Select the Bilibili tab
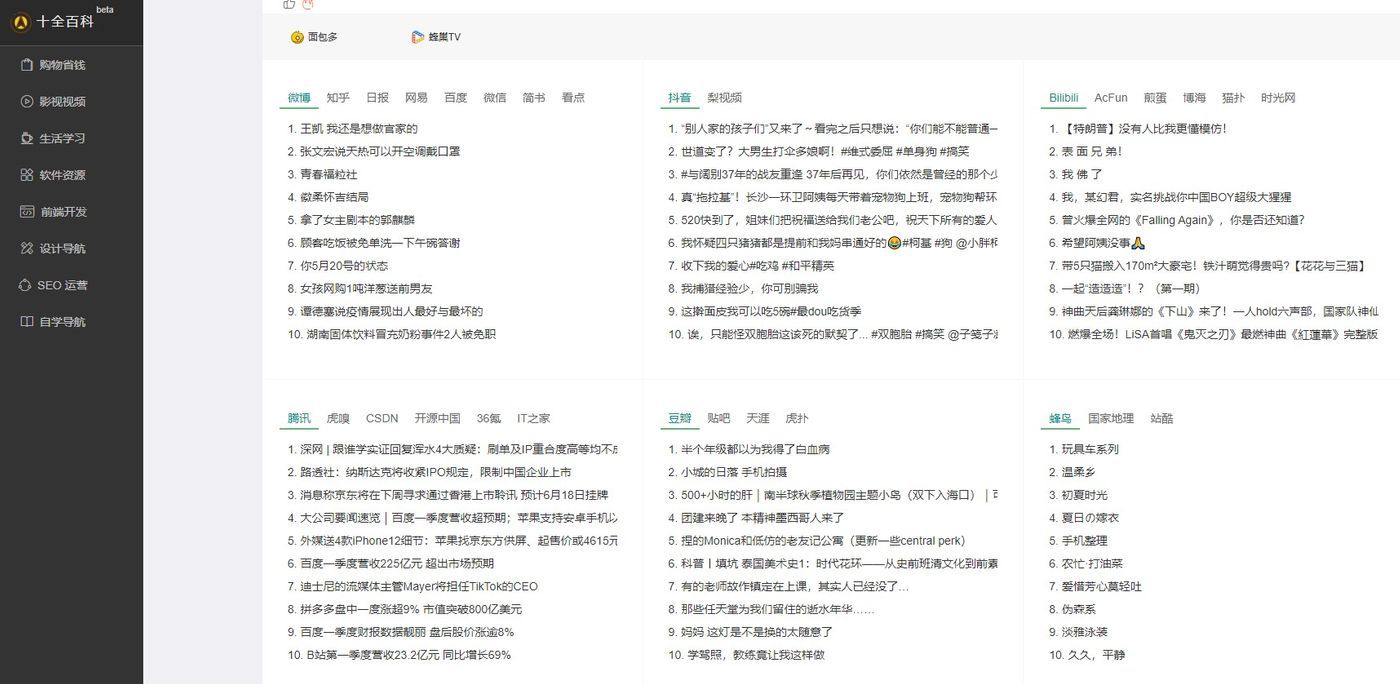The image size is (1400, 684). (x=1064, y=98)
